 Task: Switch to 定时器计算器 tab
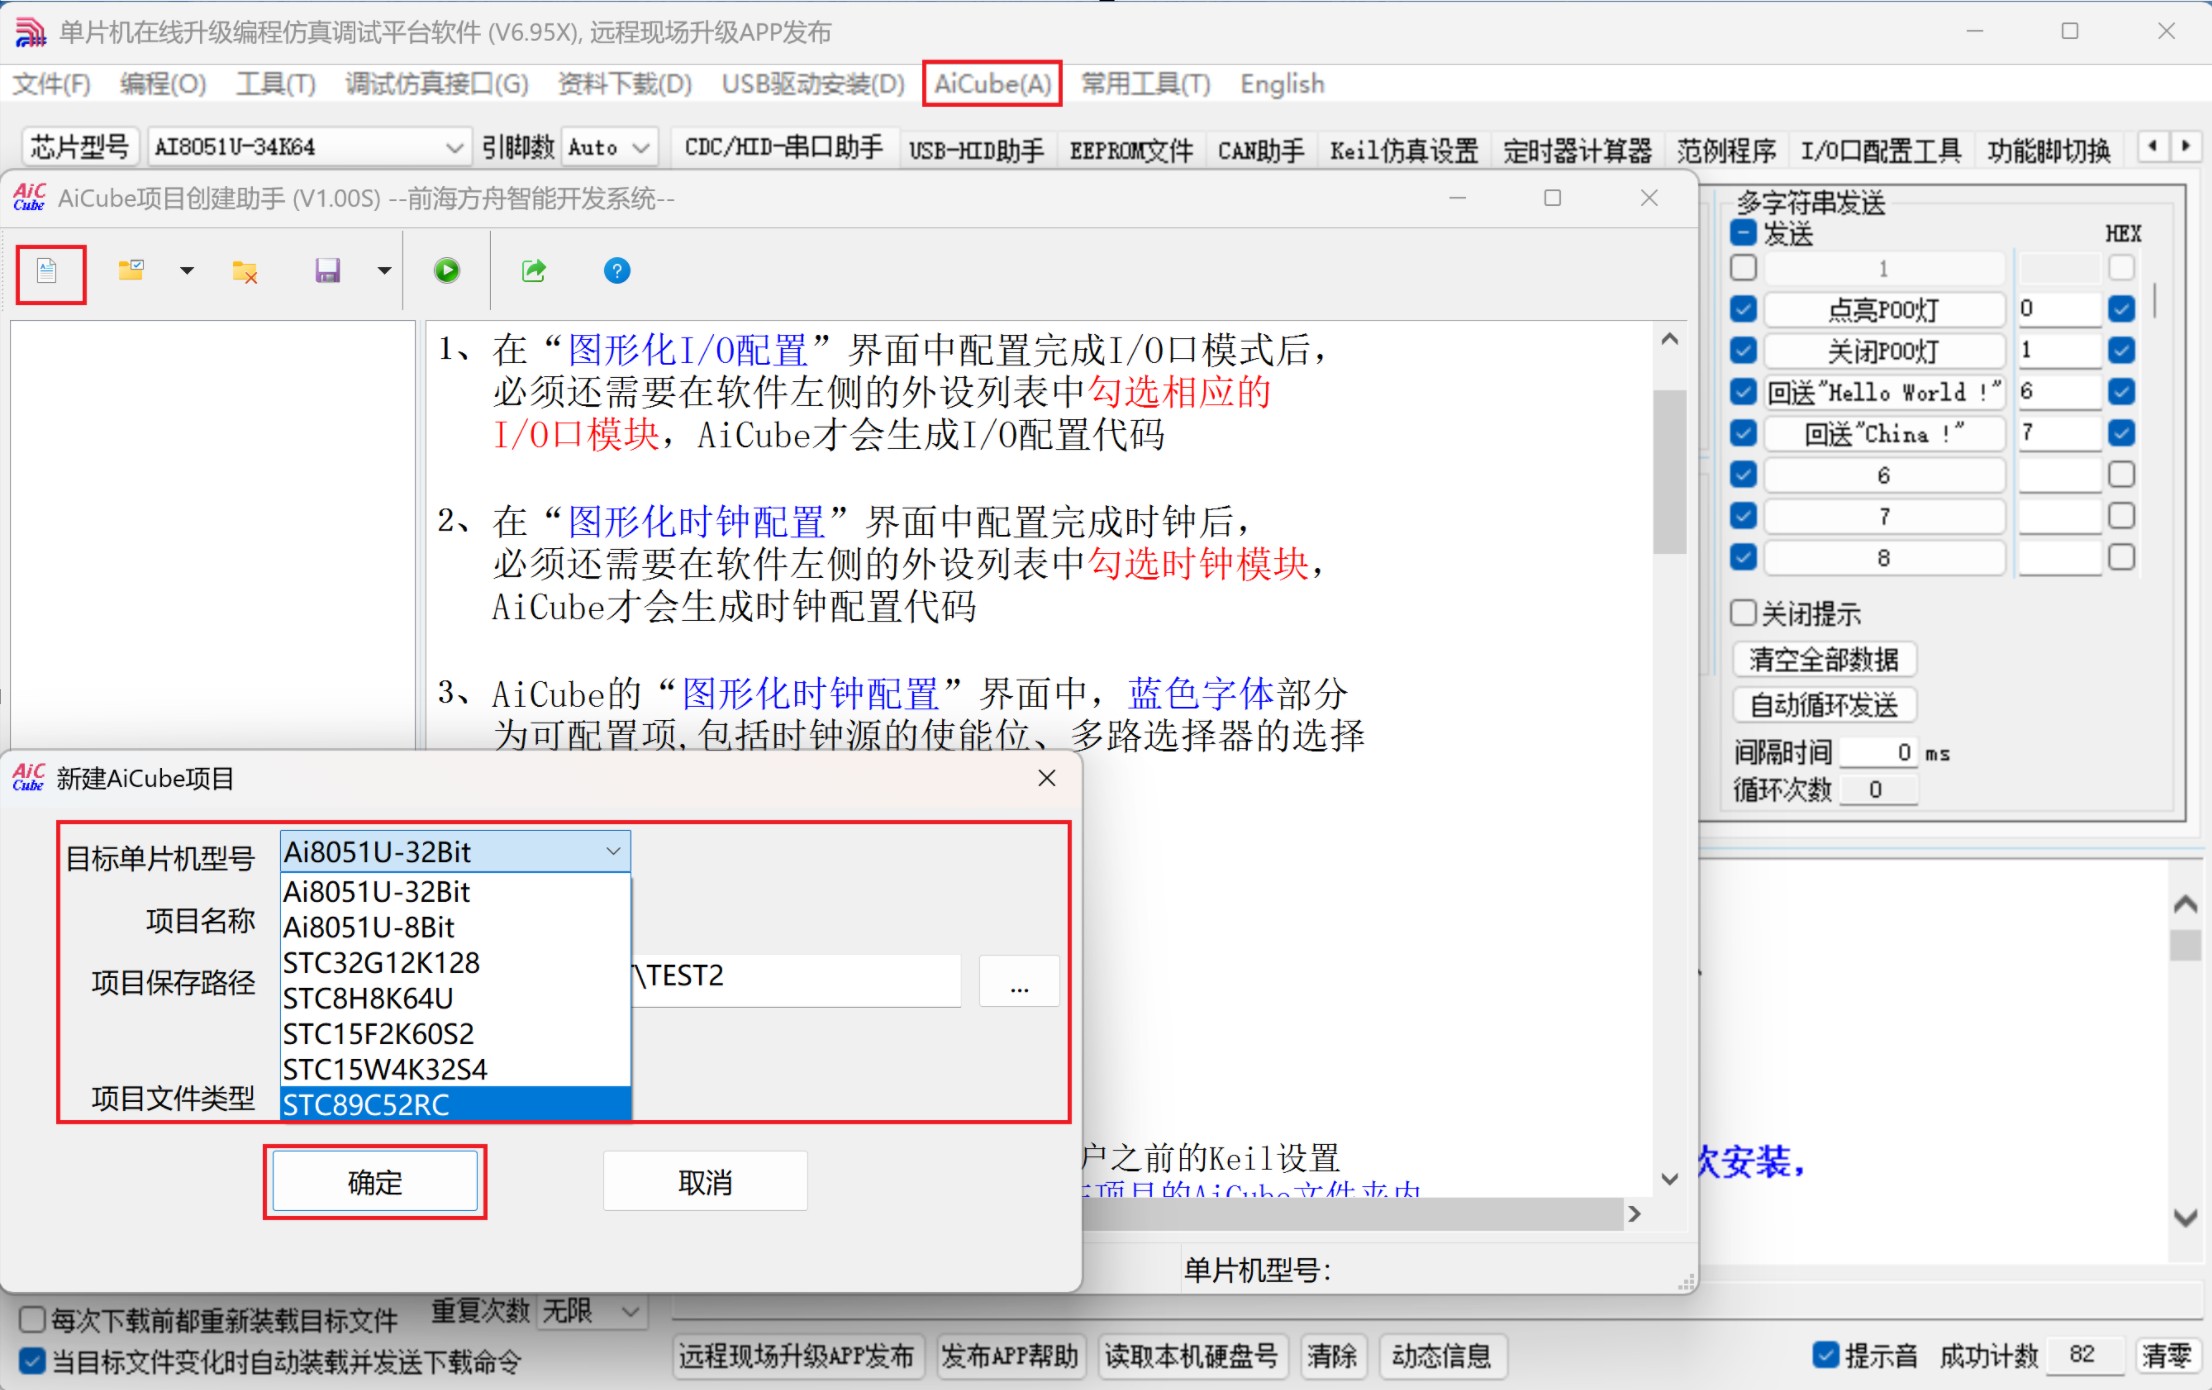tap(1578, 150)
